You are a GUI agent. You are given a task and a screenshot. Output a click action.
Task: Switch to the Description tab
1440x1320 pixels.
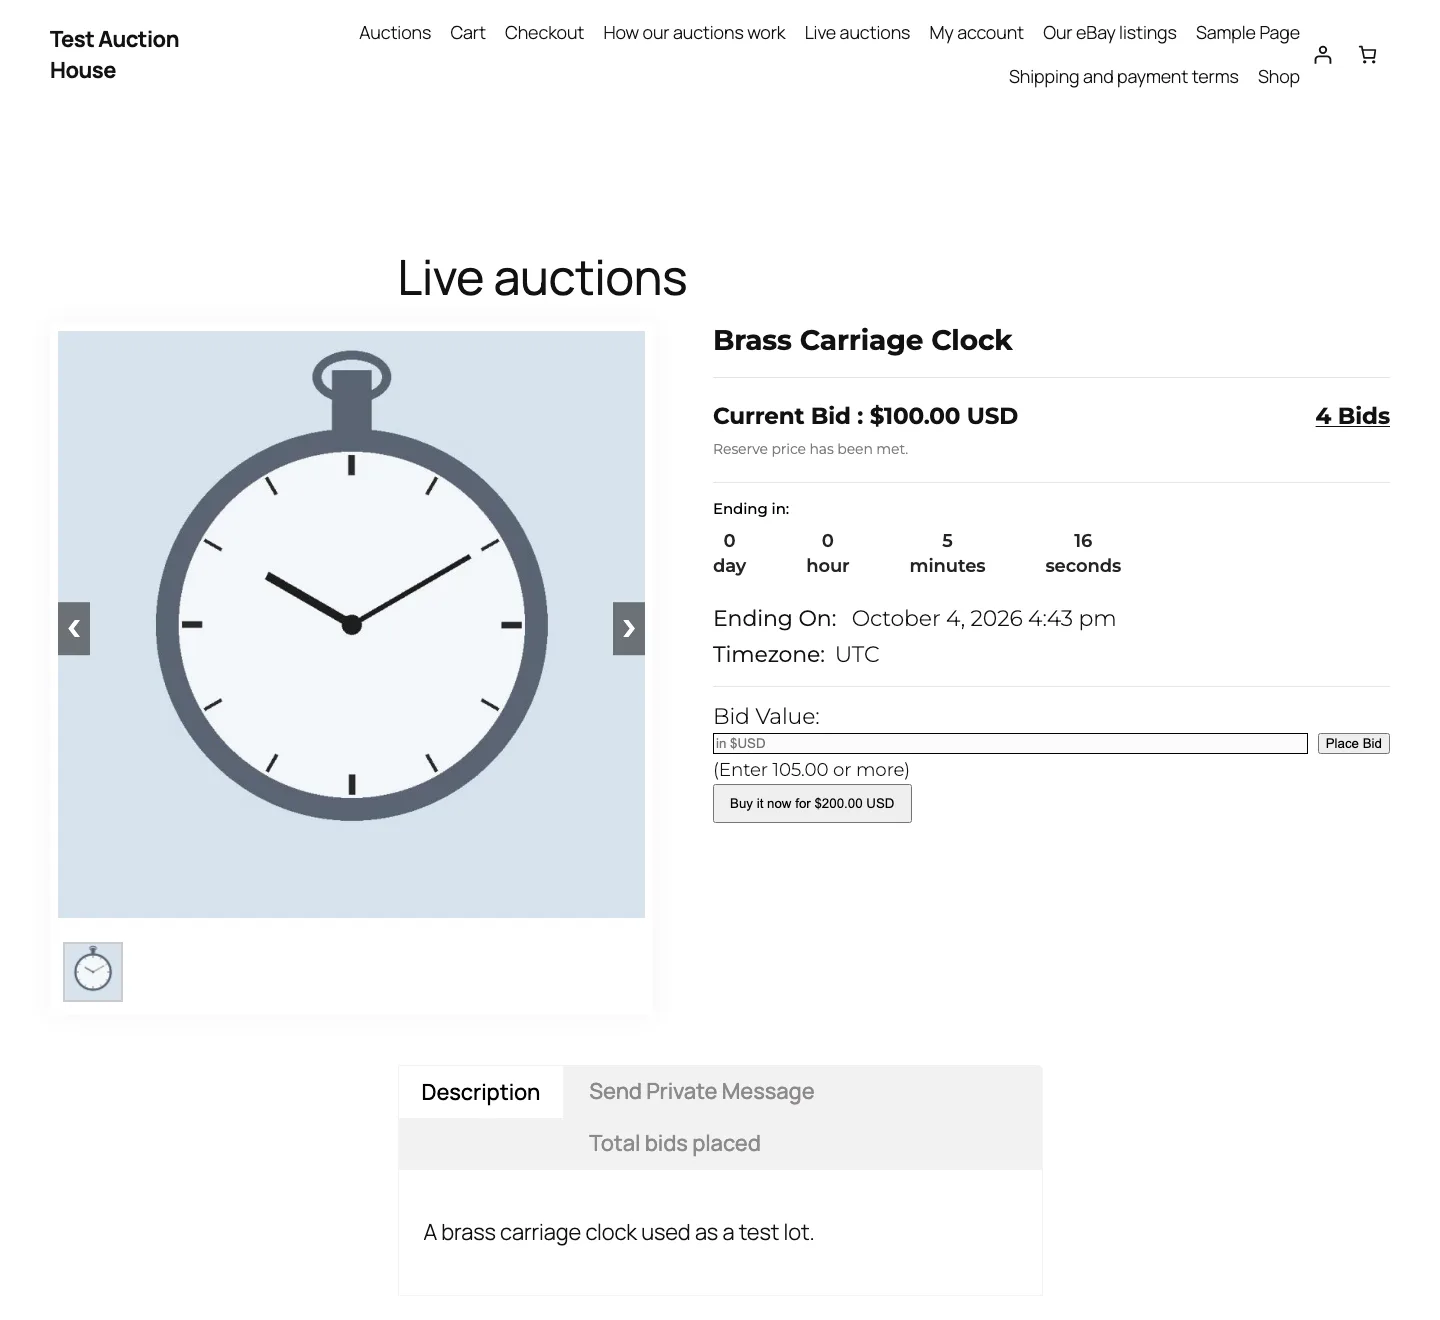coord(481,1092)
